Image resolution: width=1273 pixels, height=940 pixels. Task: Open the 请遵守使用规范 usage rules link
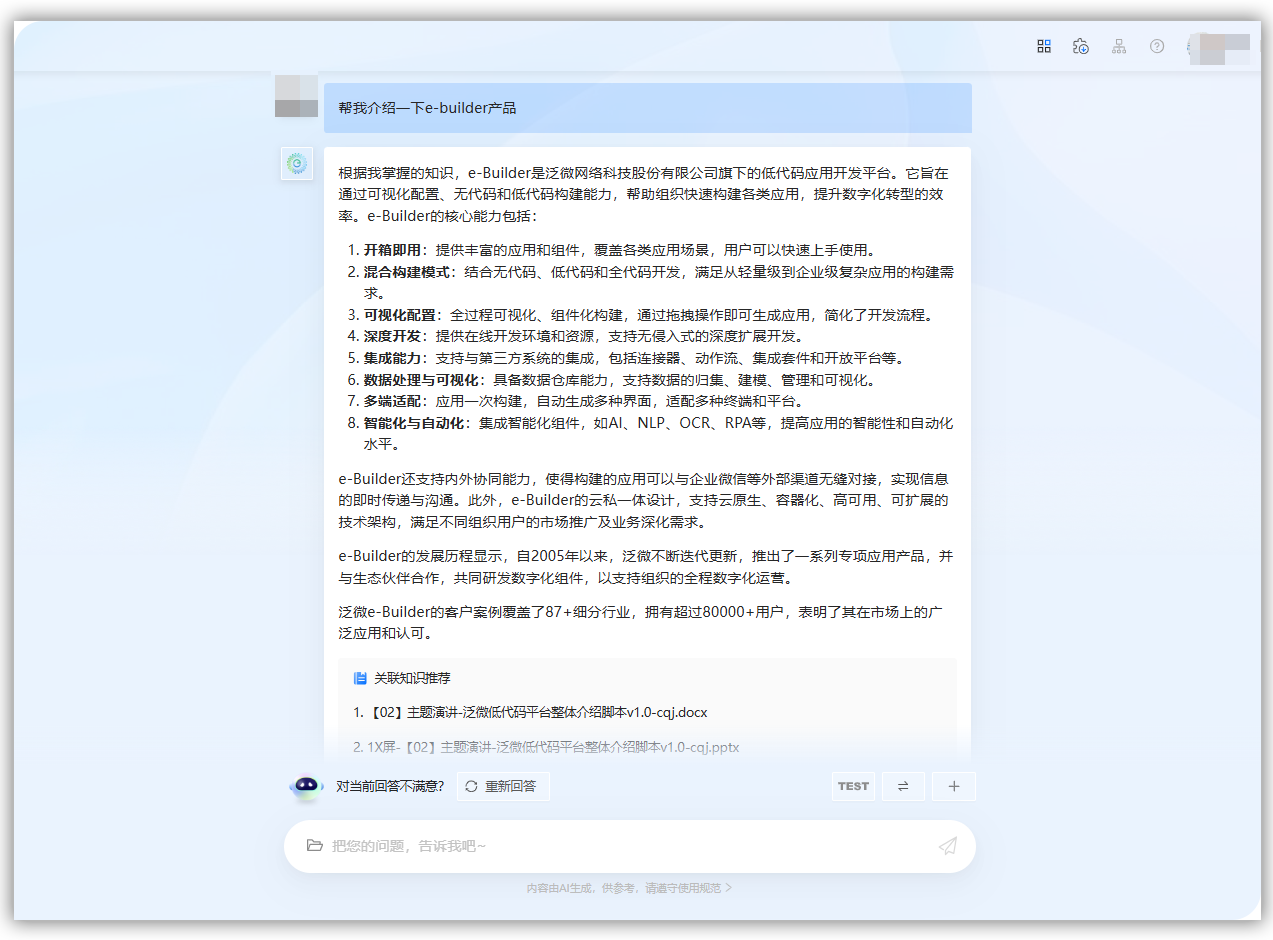688,888
